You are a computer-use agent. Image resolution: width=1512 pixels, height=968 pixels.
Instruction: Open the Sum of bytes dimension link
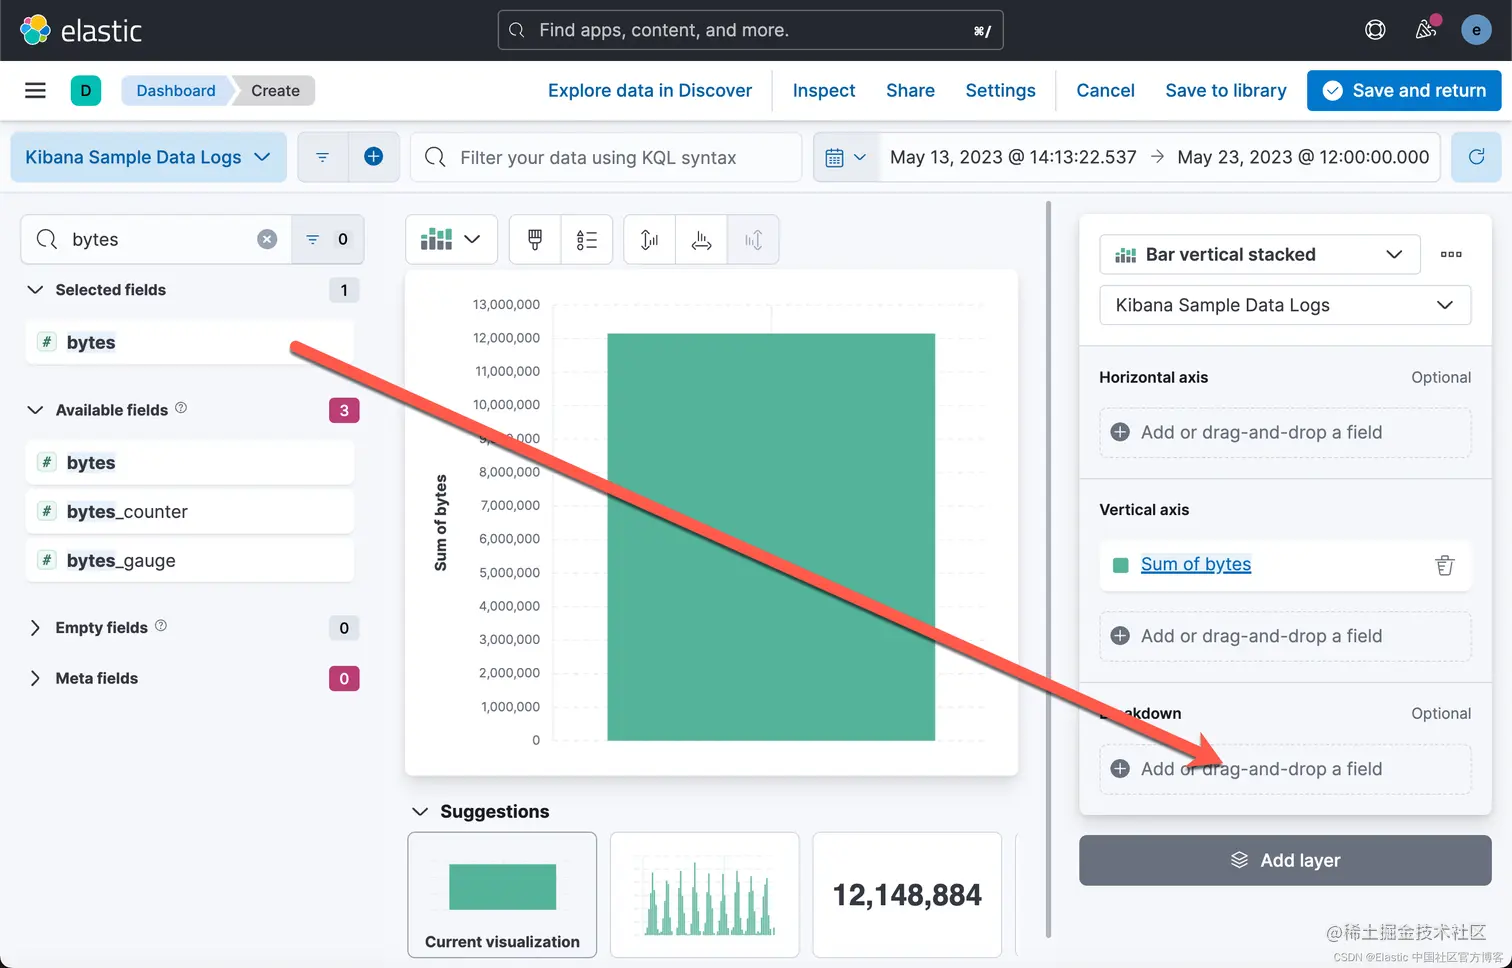pyautogui.click(x=1196, y=565)
